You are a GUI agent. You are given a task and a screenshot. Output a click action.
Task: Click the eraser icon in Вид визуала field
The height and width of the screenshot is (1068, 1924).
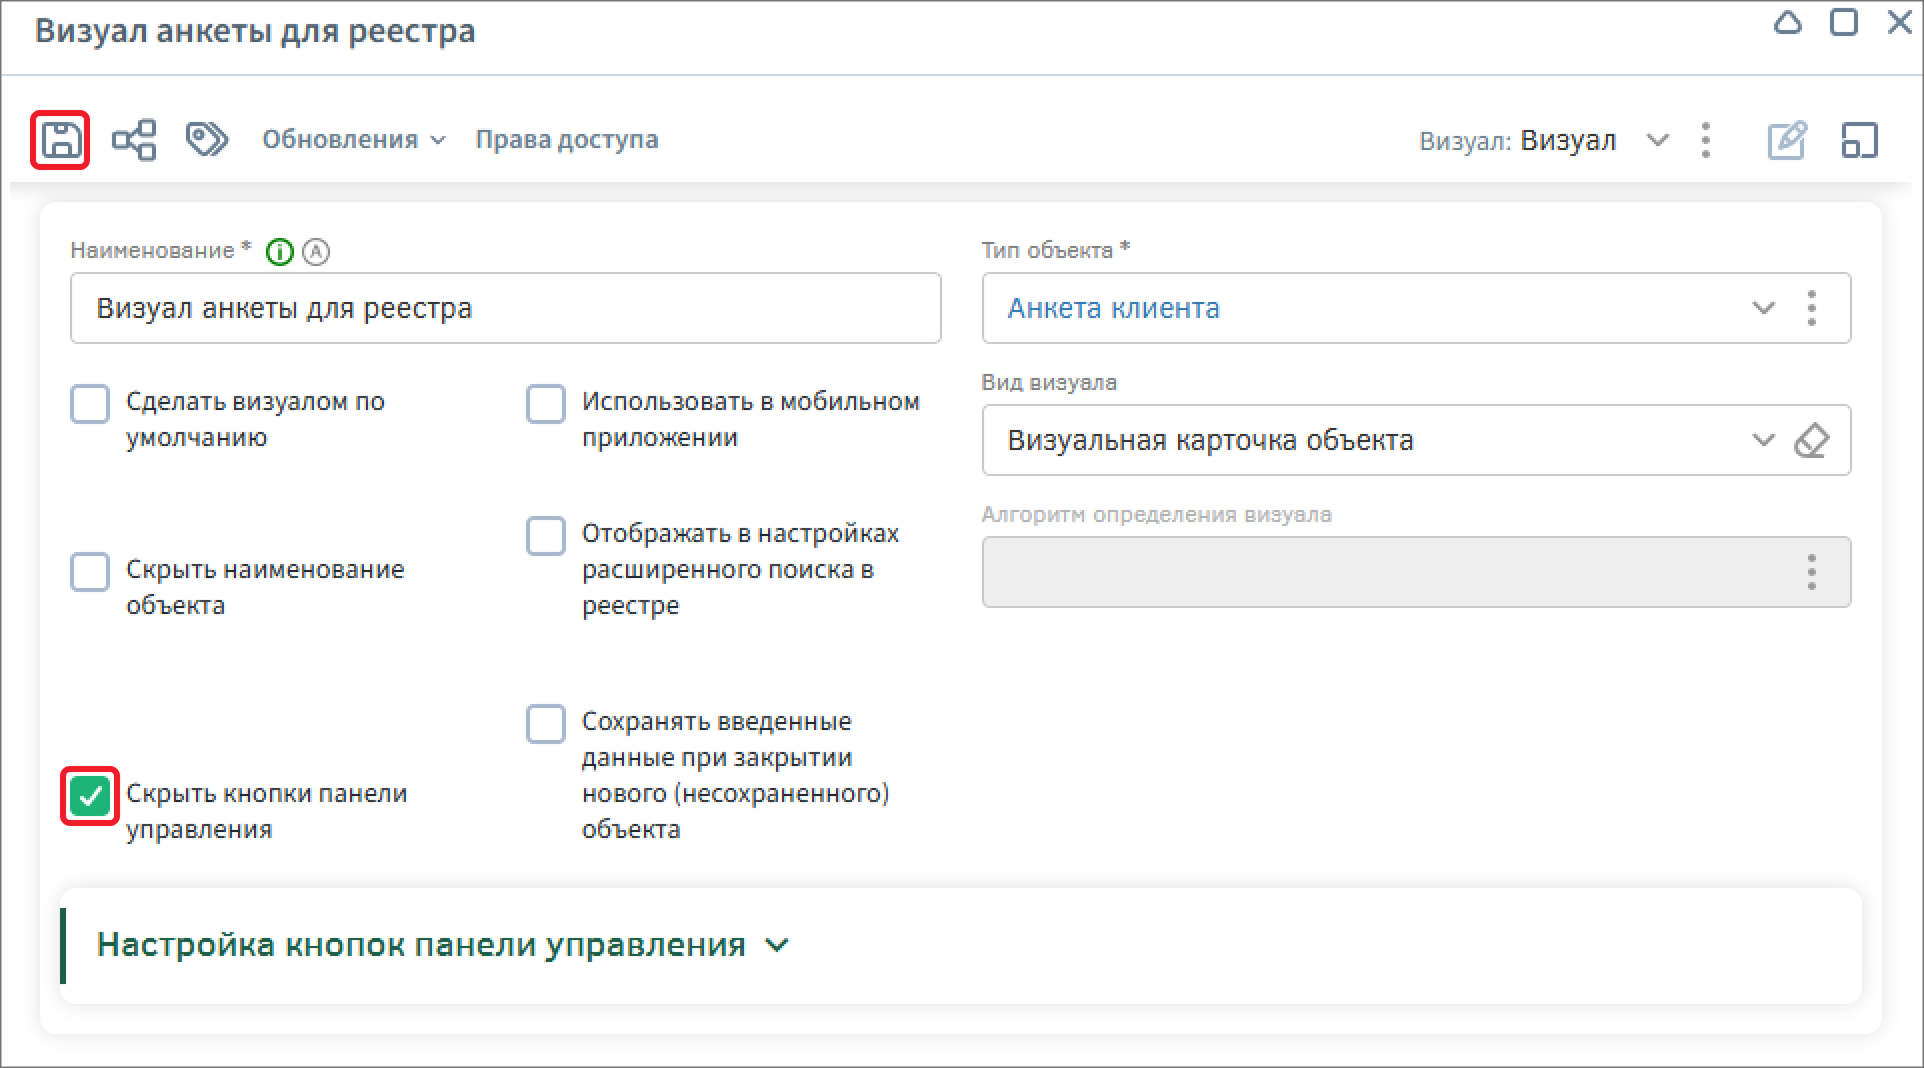(1811, 440)
